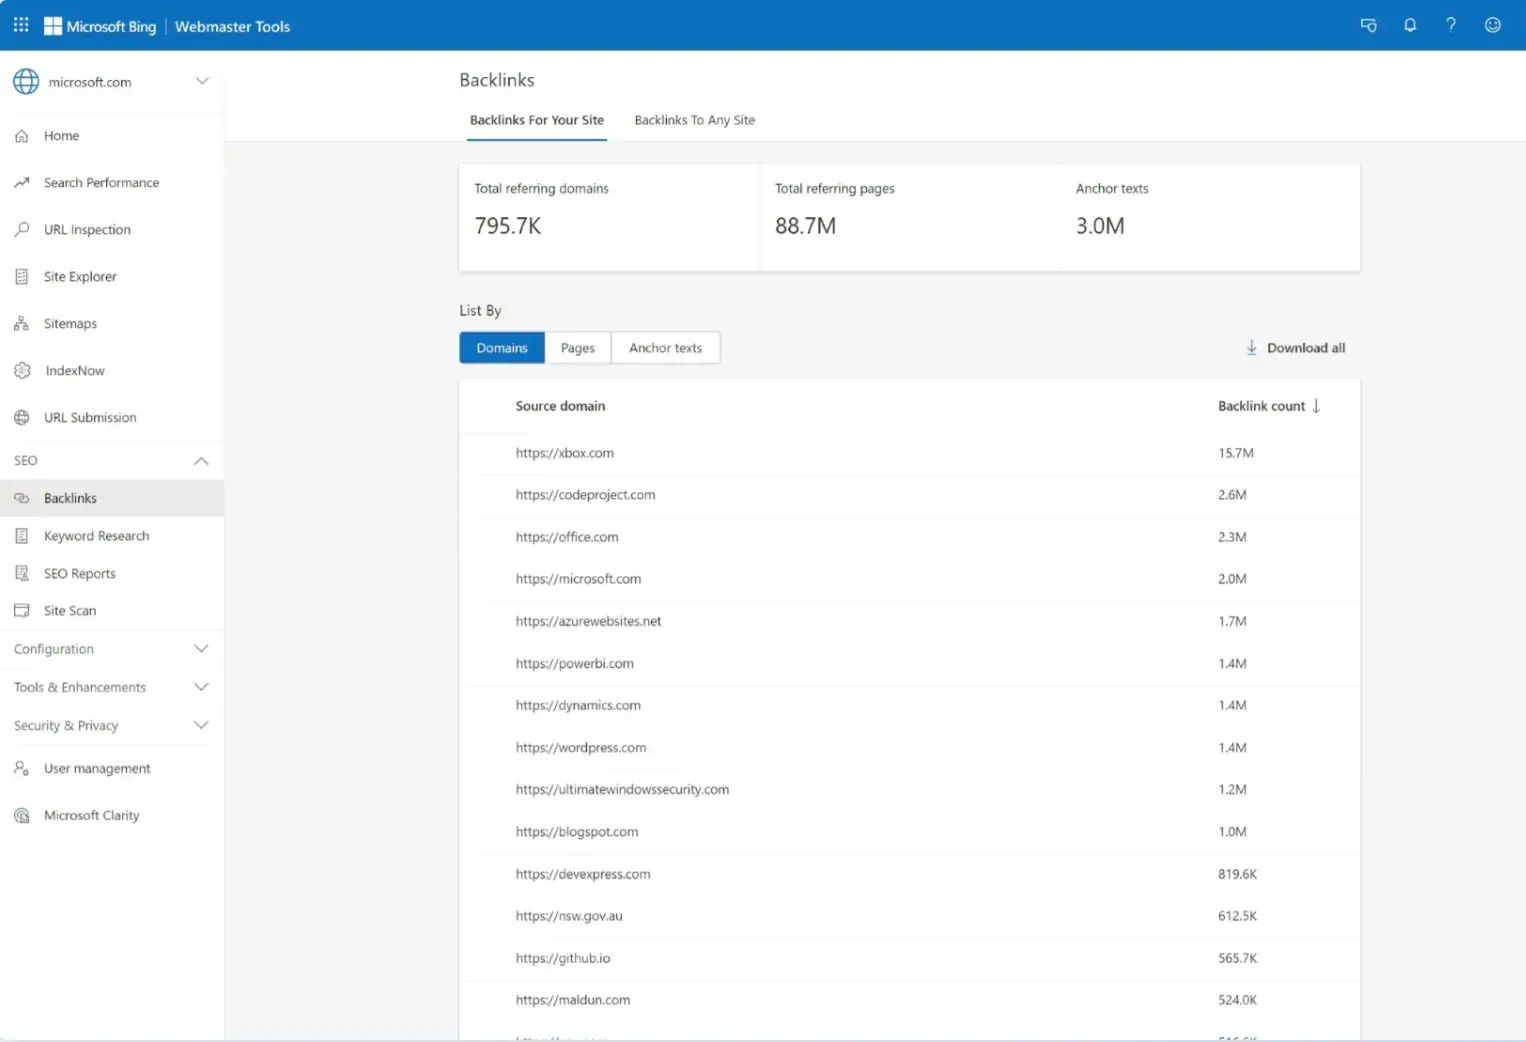Screen dimensions: 1526x1042
Task: Click the IndexNow gear icon
Action: coord(22,371)
